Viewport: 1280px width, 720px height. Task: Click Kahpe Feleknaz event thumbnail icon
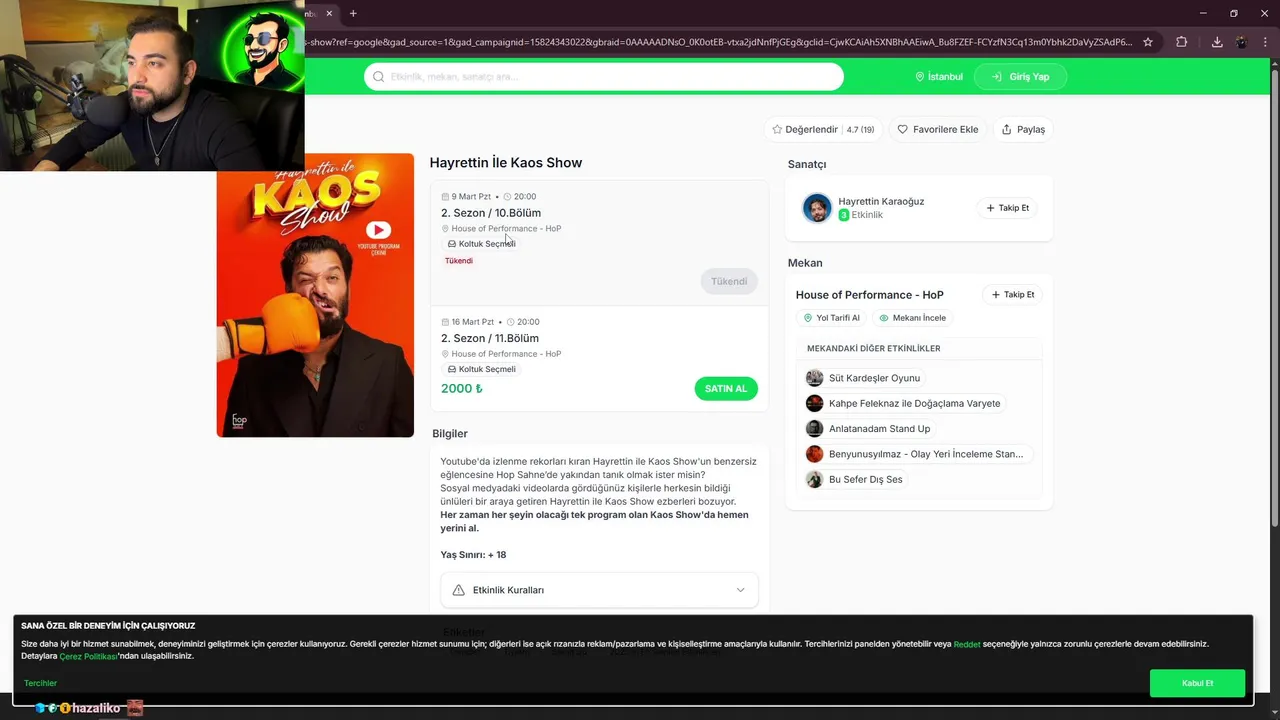click(x=814, y=403)
